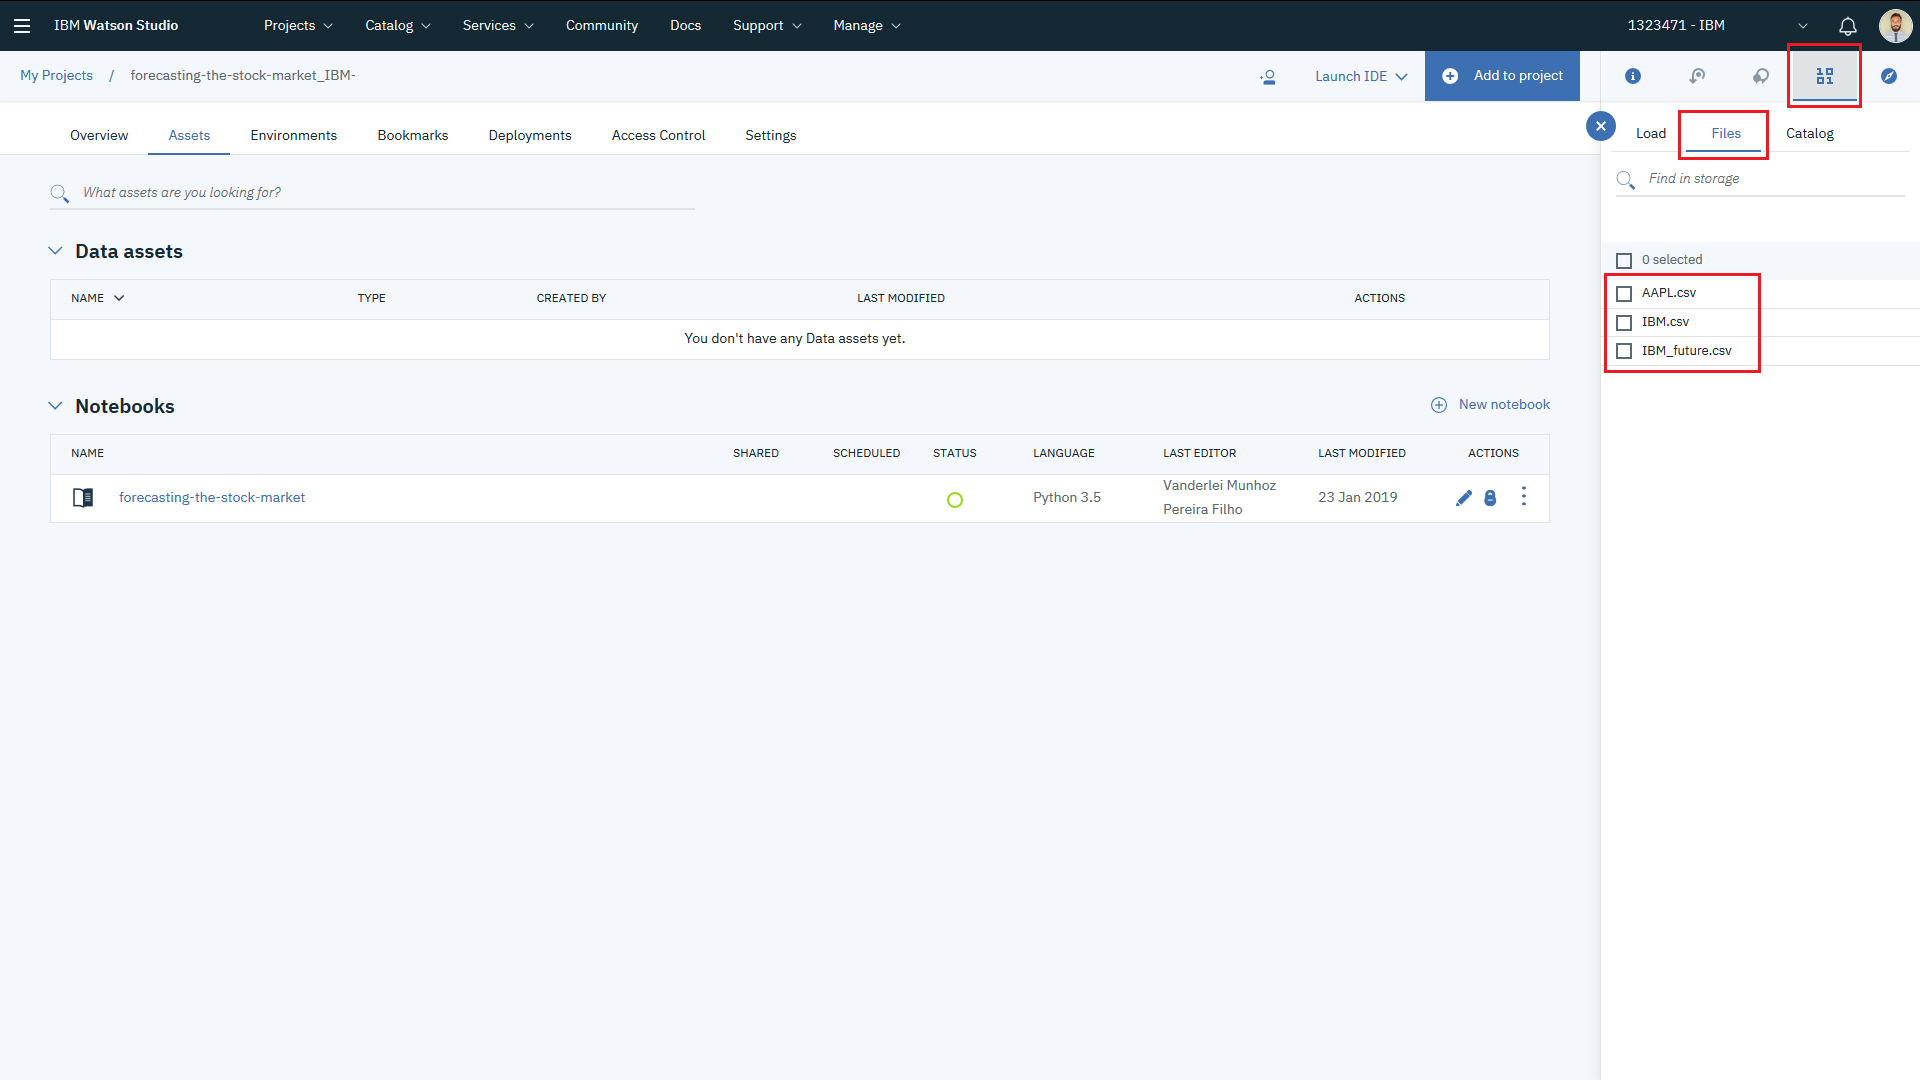Collapse the Data assets section

click(55, 251)
